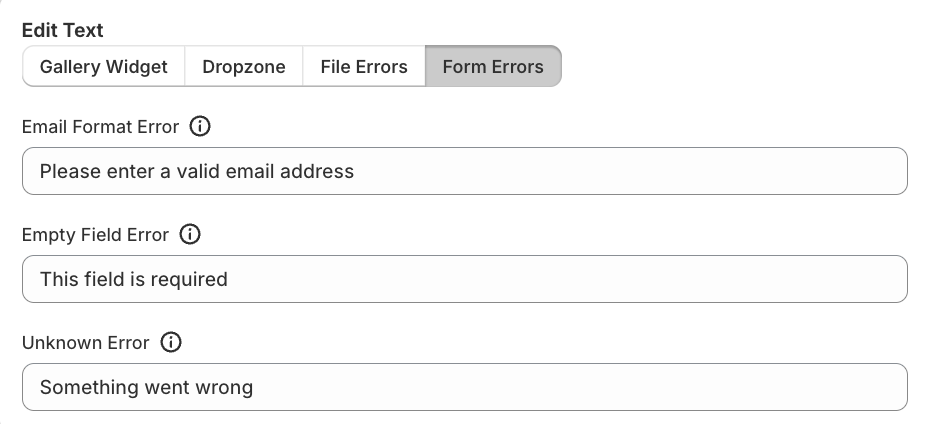928x424 pixels.
Task: Select the File Errors tab
Action: (x=364, y=67)
